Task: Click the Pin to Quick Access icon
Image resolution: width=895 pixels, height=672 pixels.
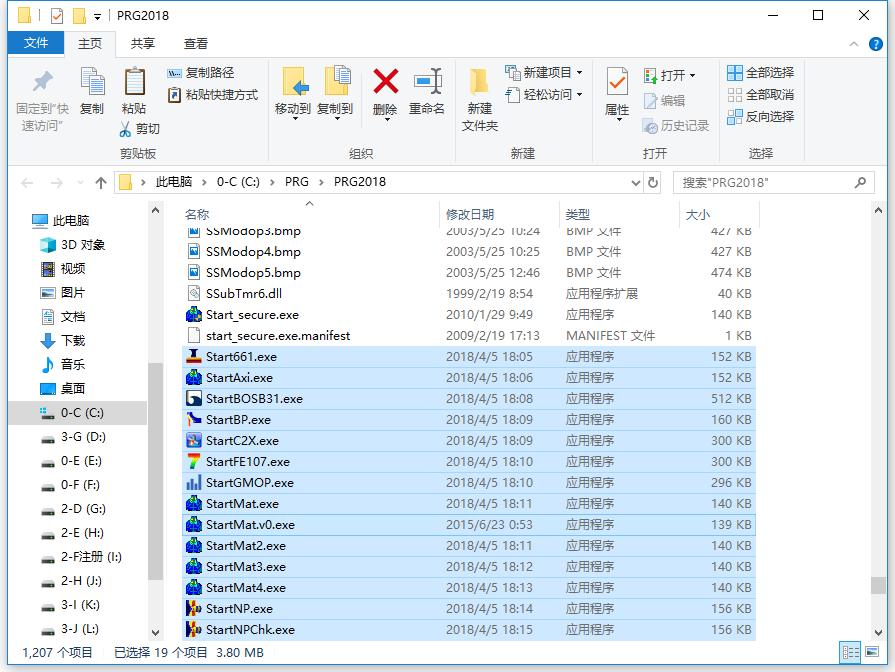Action: tap(42, 82)
